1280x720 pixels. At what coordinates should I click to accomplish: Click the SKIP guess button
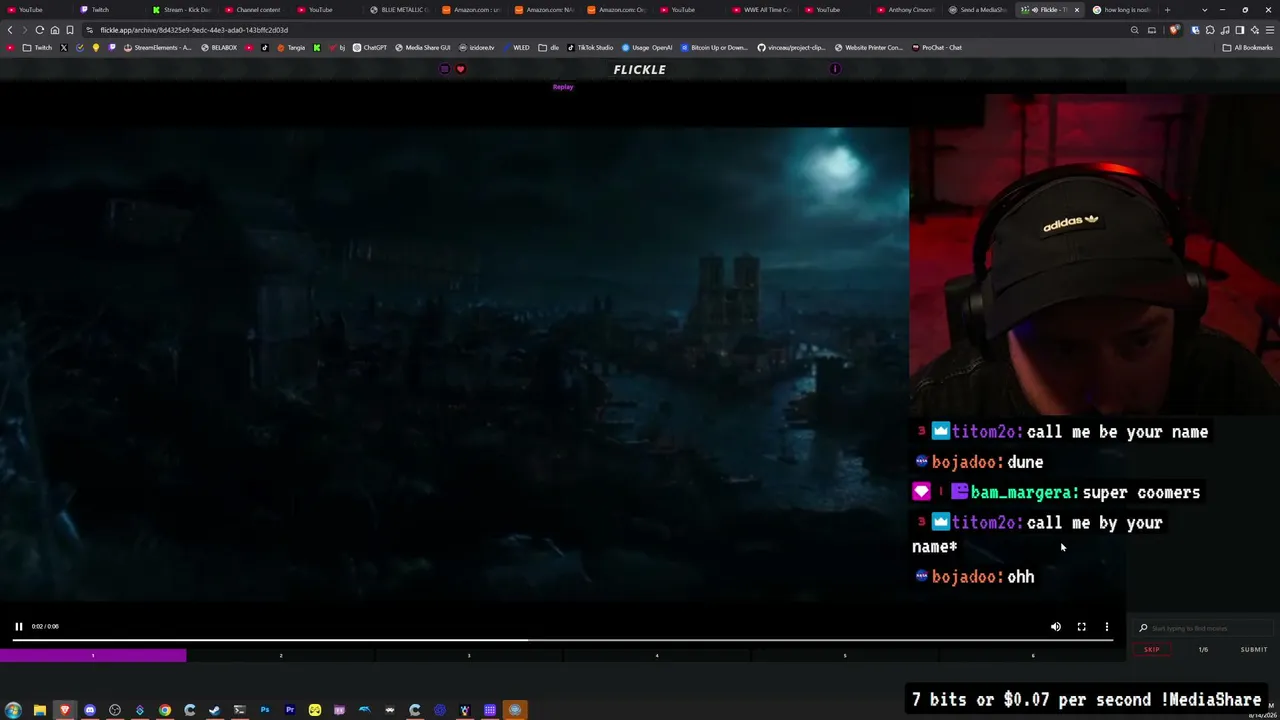pos(1152,650)
